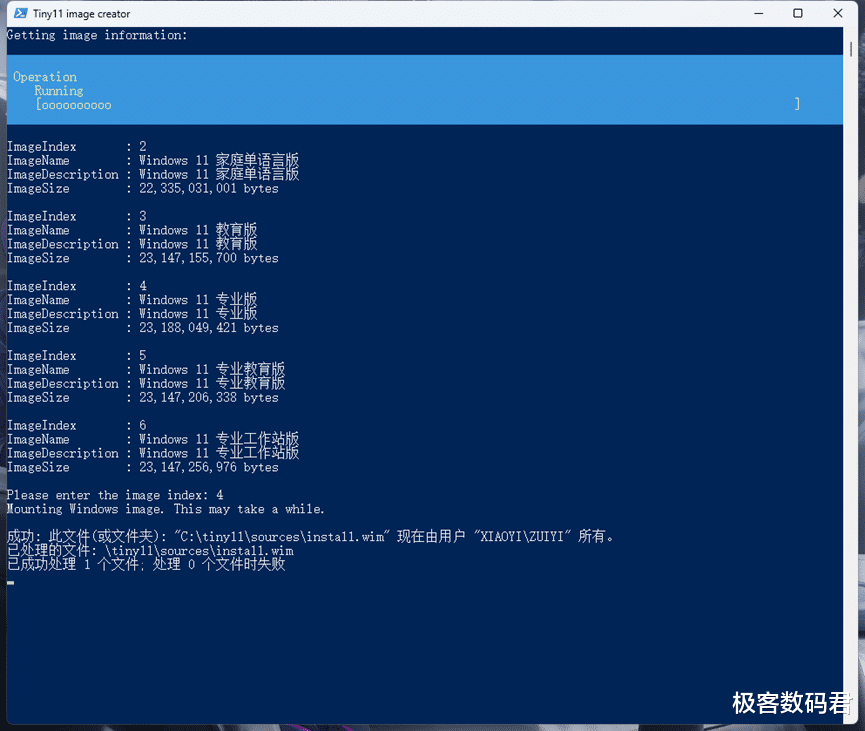Click the vertical scrollbar thumb
The image size is (865, 731).
[851, 49]
